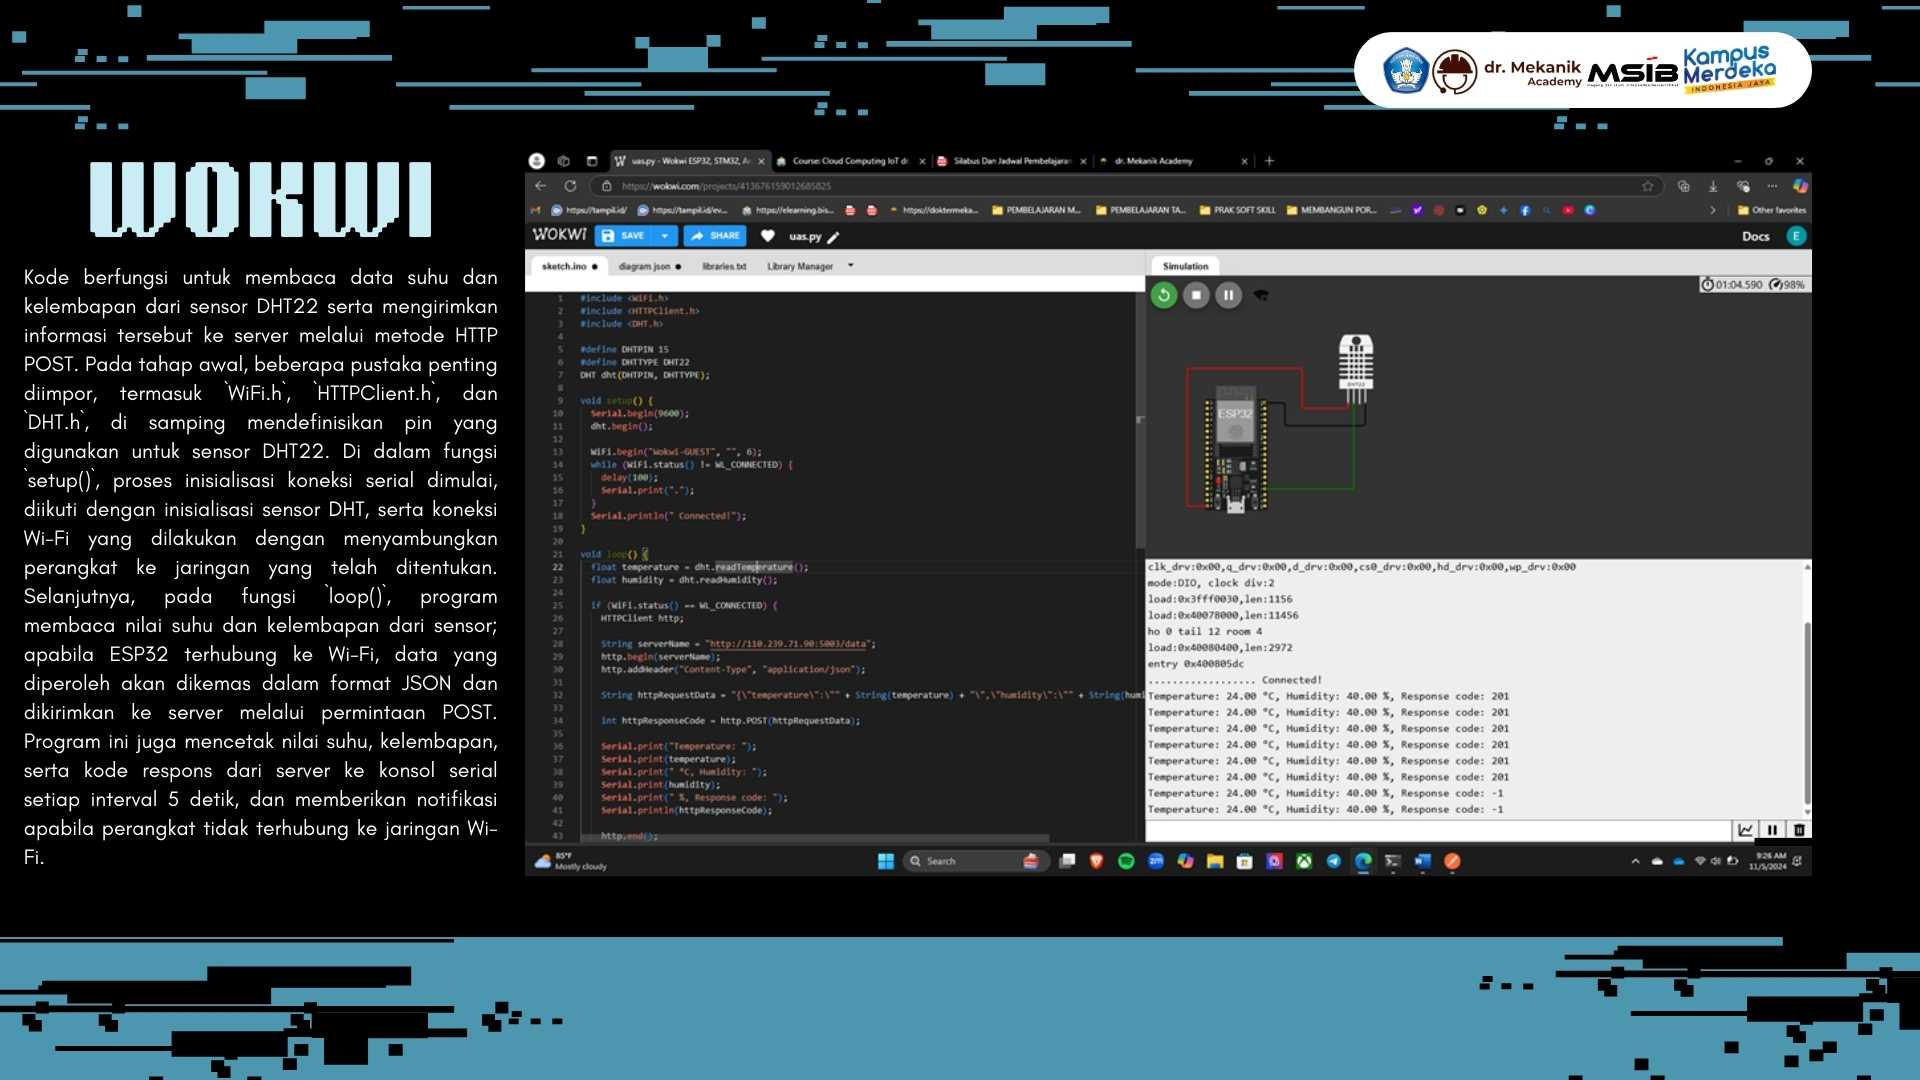Open the Windows Start menu
The height and width of the screenshot is (1080, 1920).
885,861
